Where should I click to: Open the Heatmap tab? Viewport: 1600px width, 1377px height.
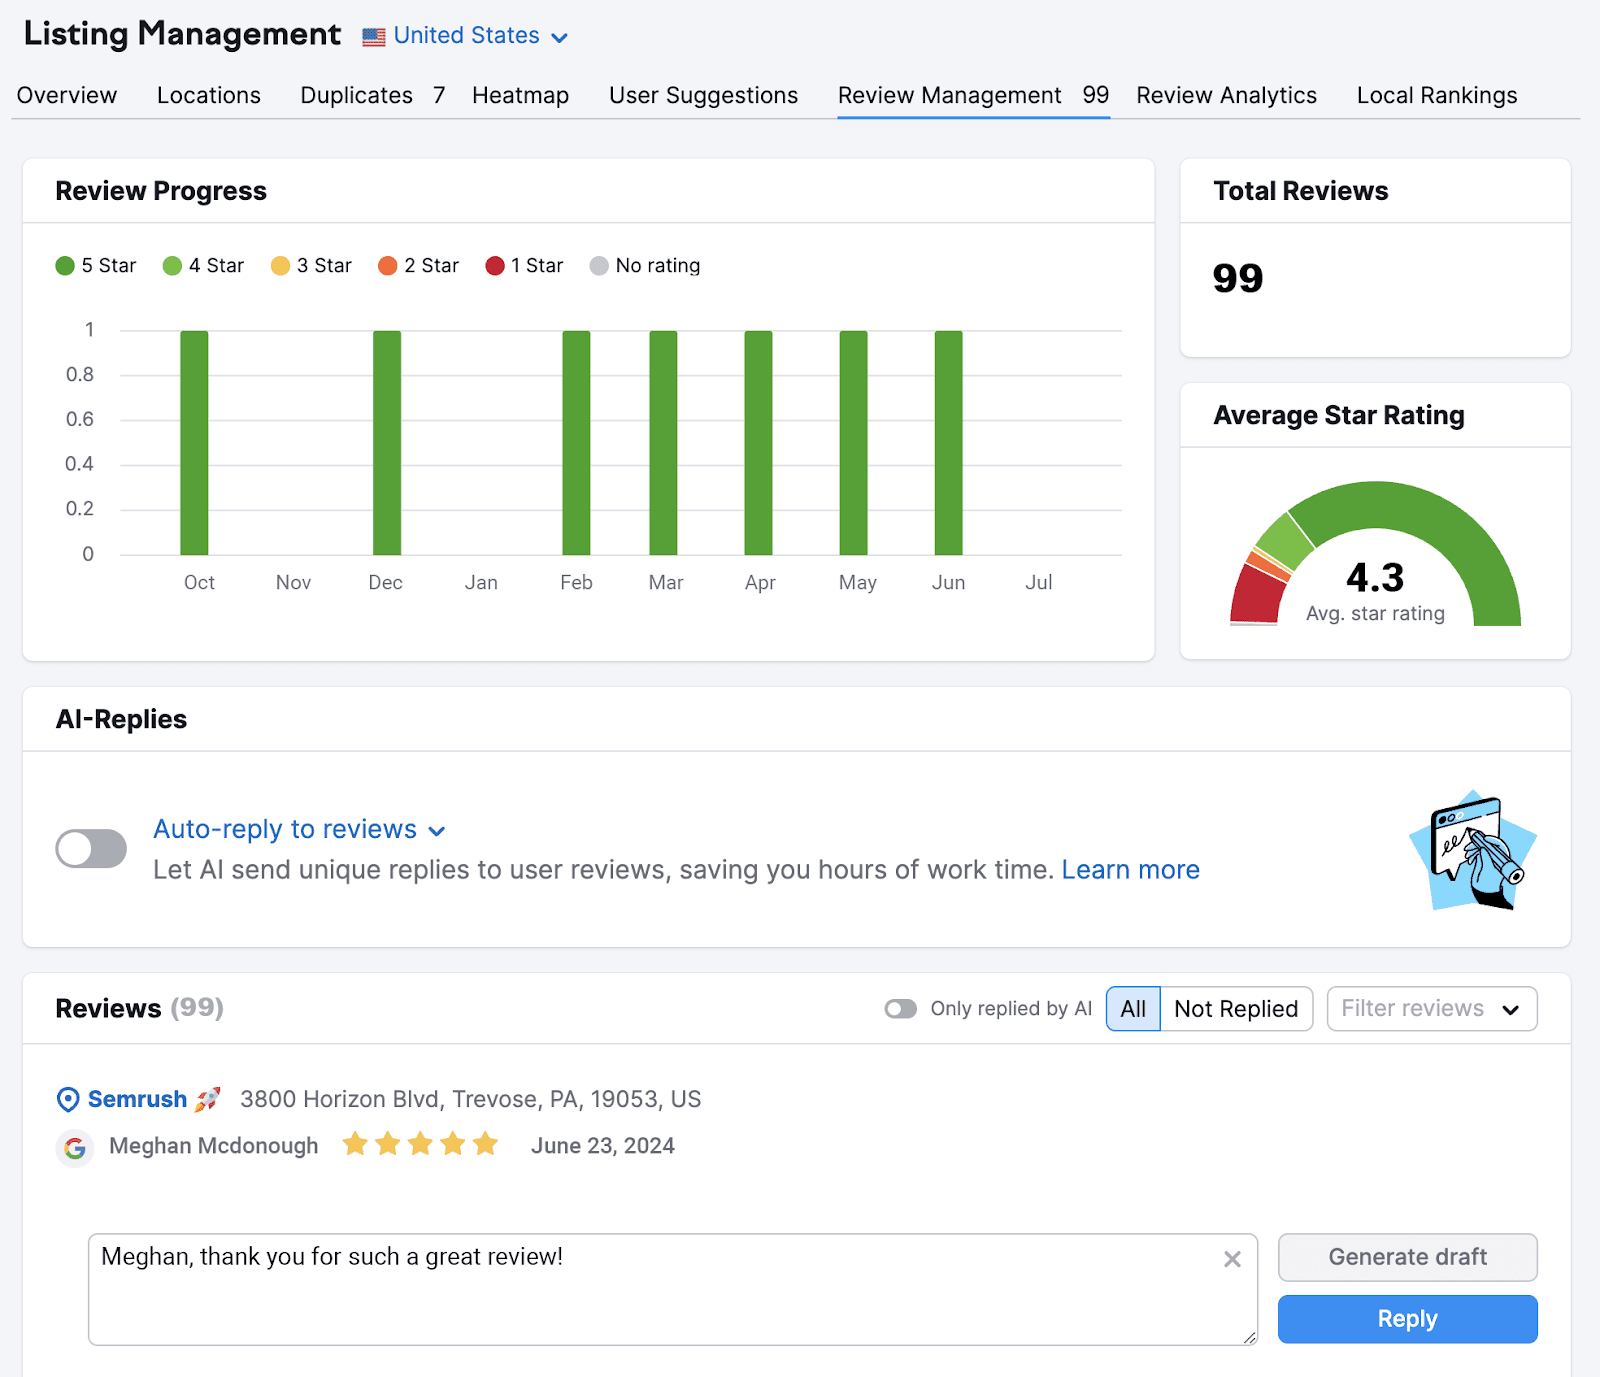click(520, 95)
